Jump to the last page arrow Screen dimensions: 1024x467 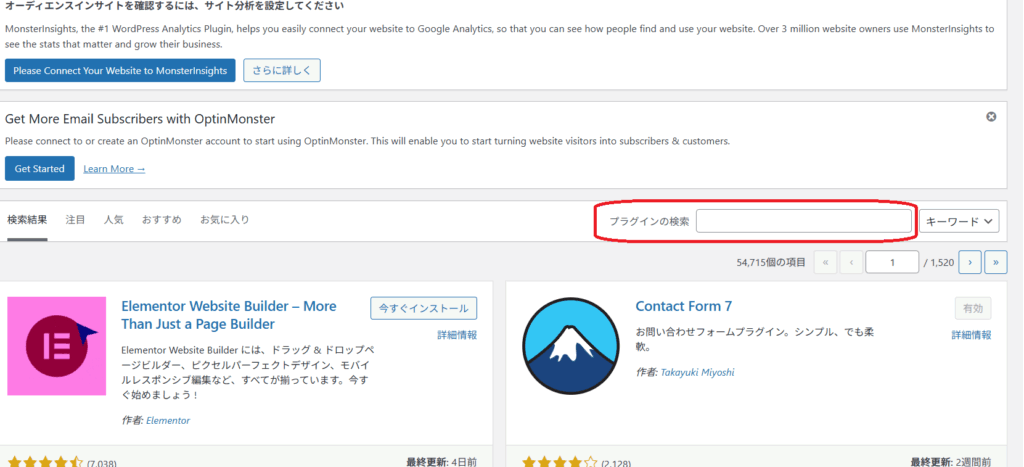pyautogui.click(x=996, y=262)
